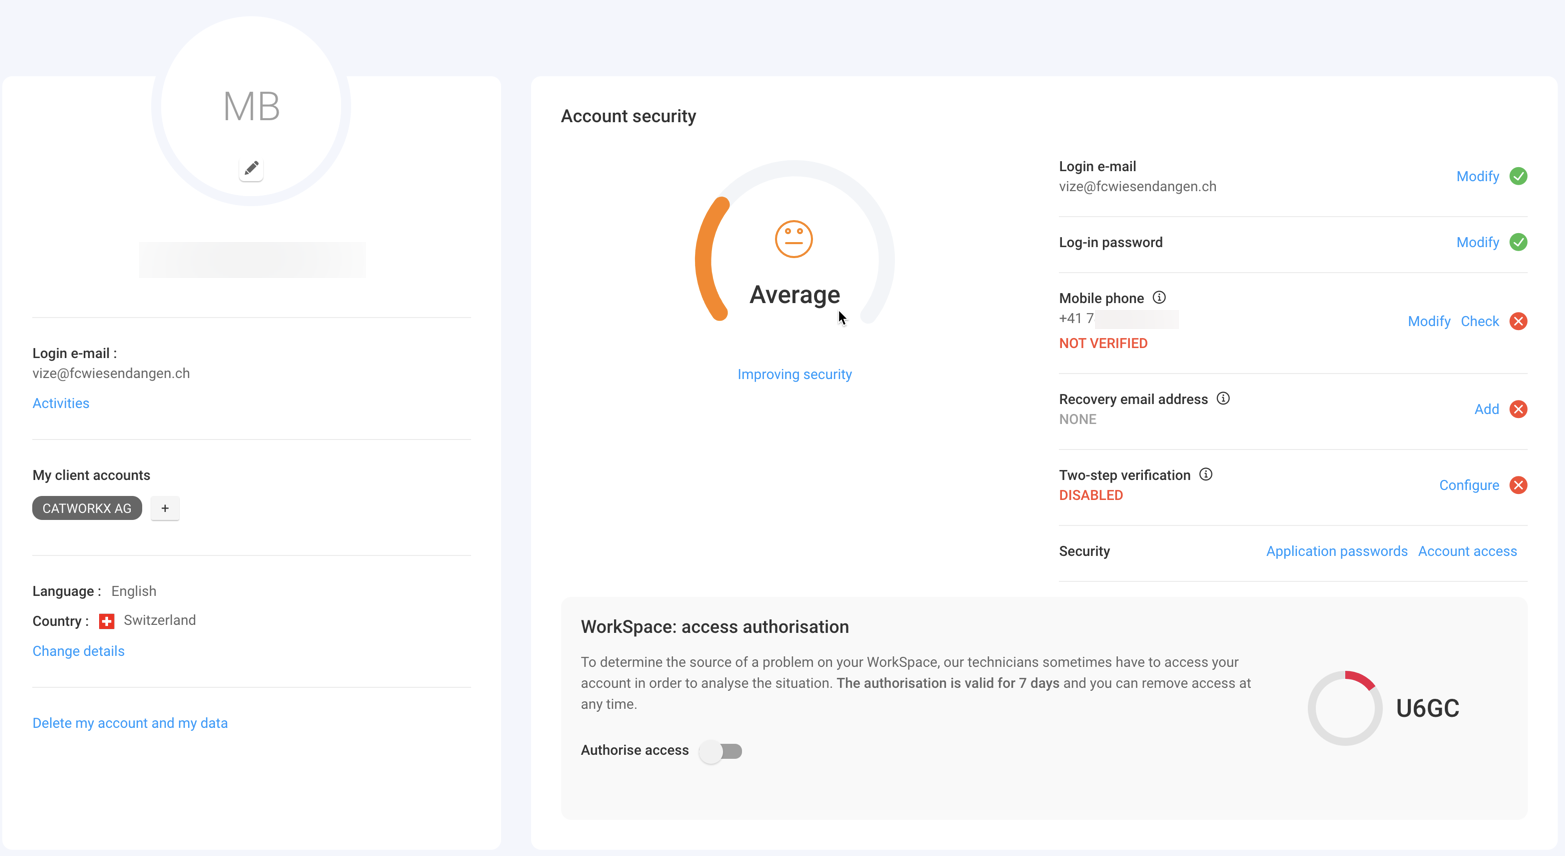Viewport: 1565px width, 856px height.
Task: Click the neutral face security icon
Action: pyautogui.click(x=794, y=239)
